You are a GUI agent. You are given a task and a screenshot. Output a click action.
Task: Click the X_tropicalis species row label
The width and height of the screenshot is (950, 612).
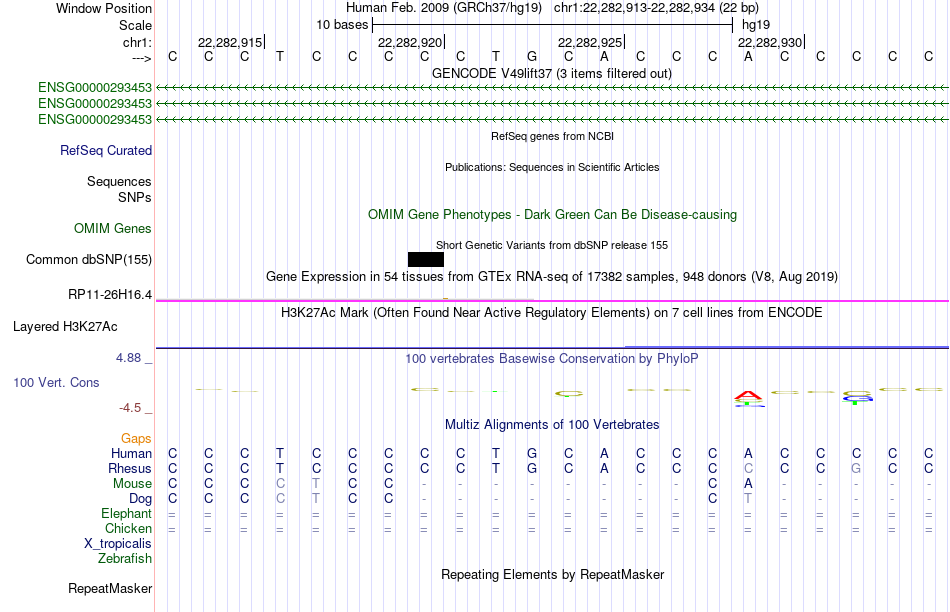click(x=118, y=544)
